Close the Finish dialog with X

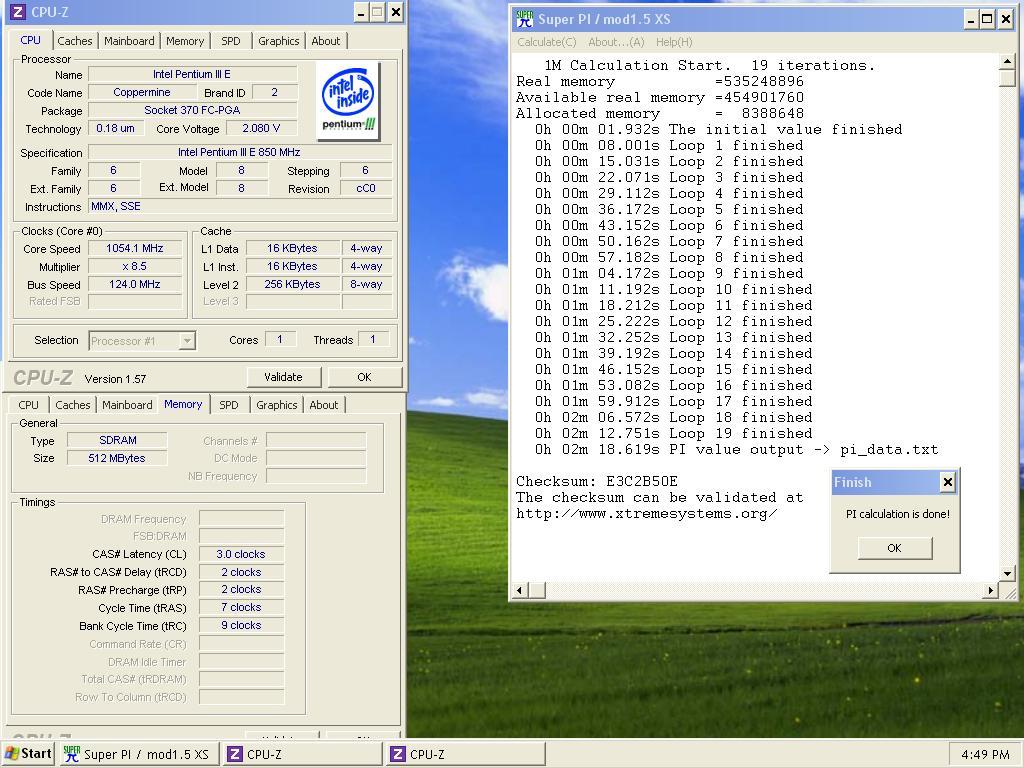pos(948,483)
